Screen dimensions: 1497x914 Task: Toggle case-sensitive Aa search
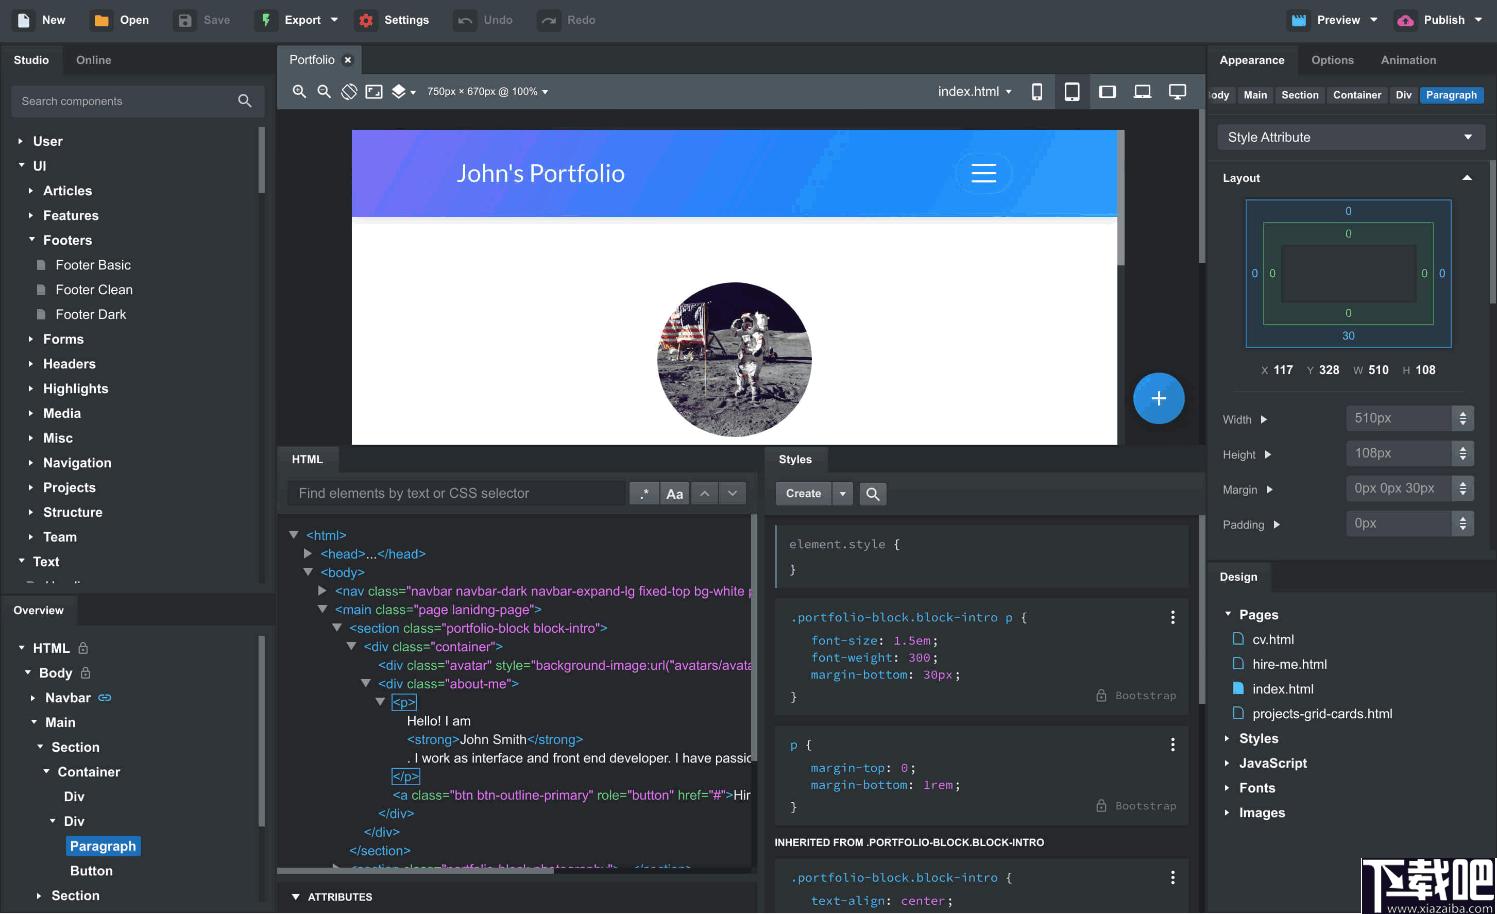[675, 493]
